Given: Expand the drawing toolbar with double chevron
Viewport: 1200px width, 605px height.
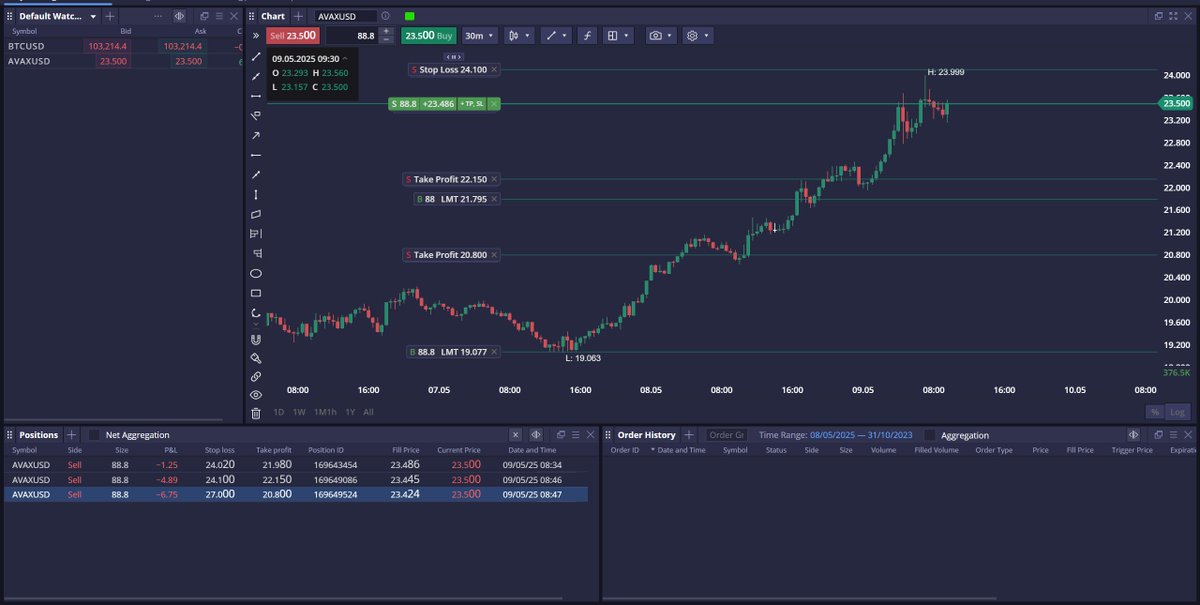Looking at the screenshot, I should (x=256, y=35).
